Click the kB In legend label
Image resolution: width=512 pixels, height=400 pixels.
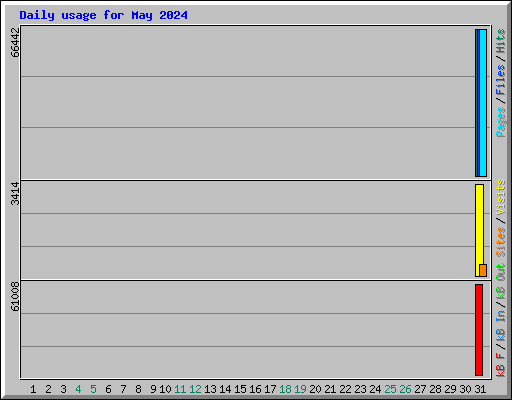click(x=501, y=325)
